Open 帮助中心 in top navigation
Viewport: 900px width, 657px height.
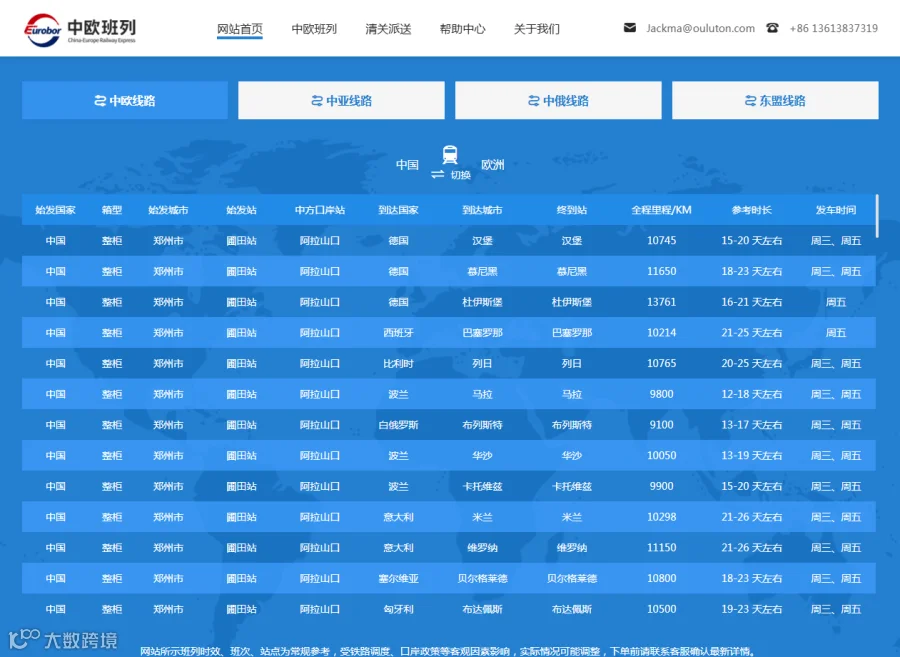click(x=462, y=29)
